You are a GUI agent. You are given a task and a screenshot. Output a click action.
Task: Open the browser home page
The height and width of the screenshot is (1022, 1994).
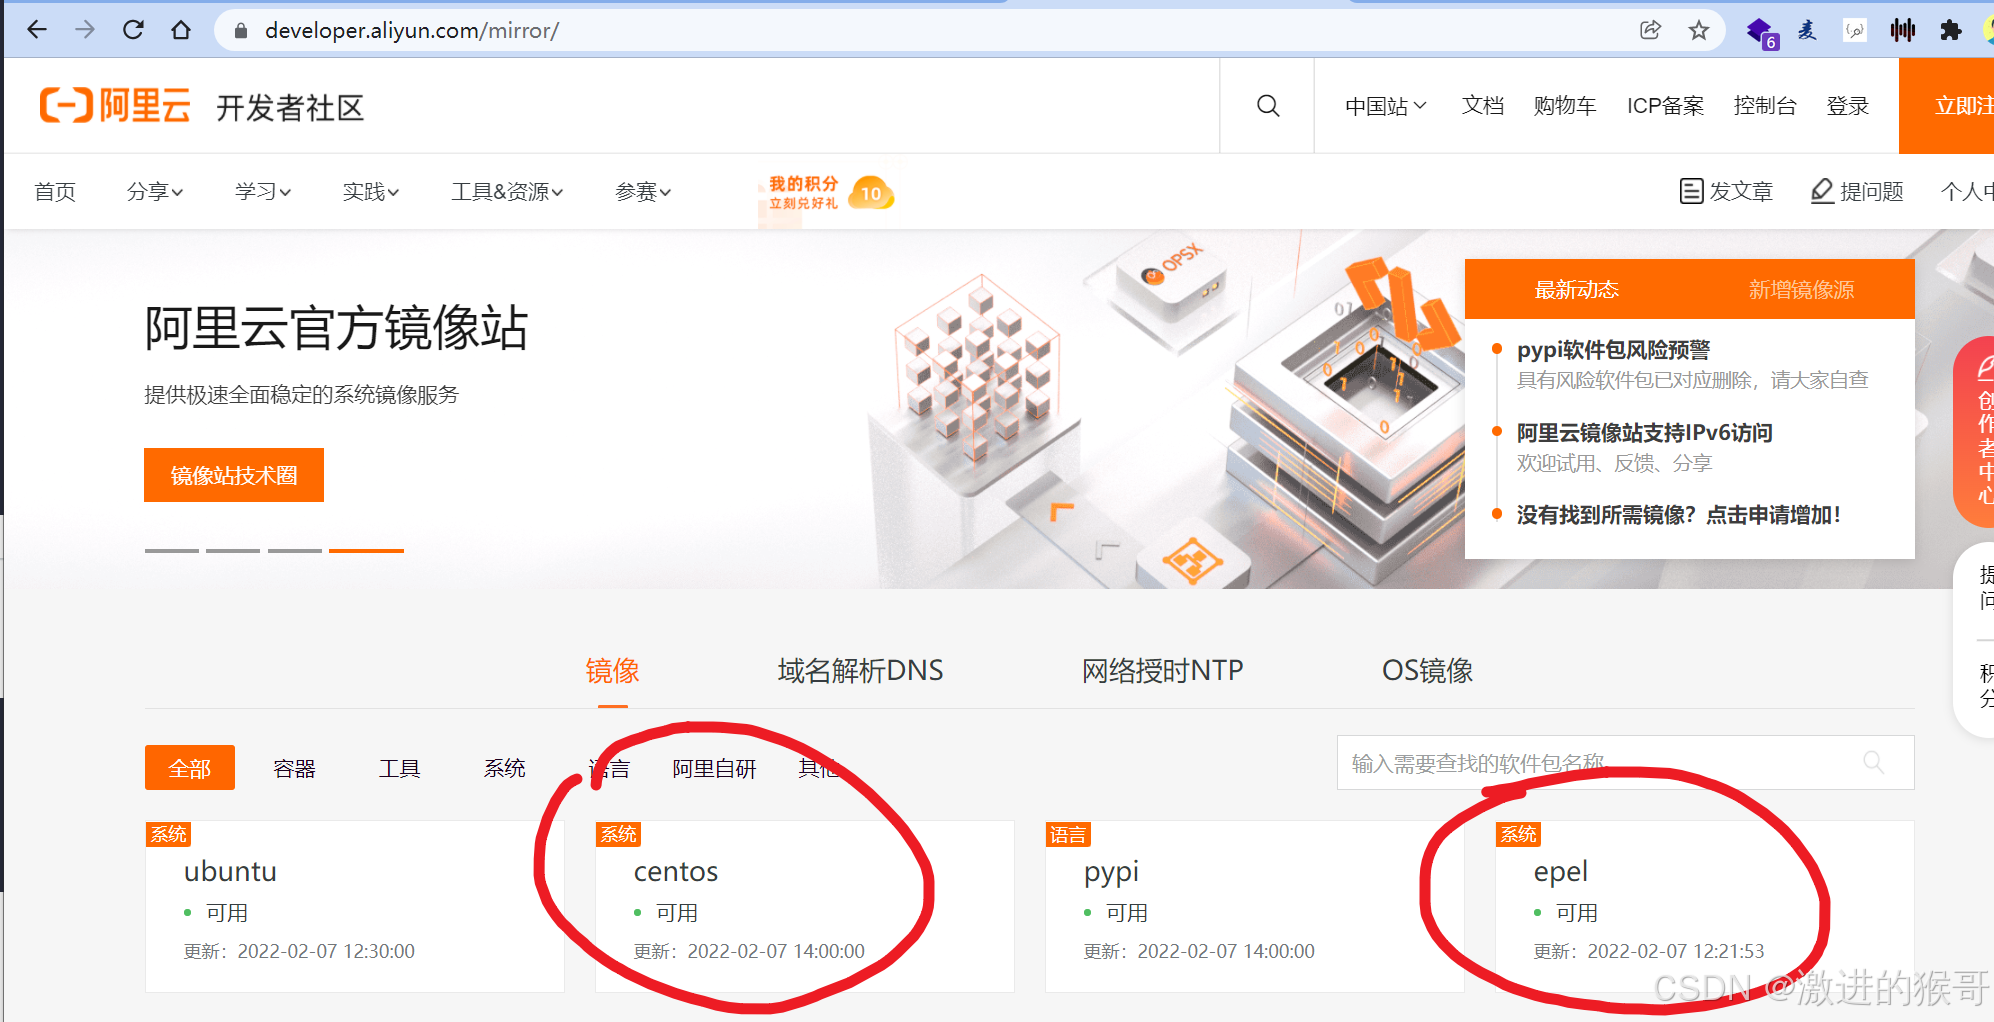[x=181, y=30]
